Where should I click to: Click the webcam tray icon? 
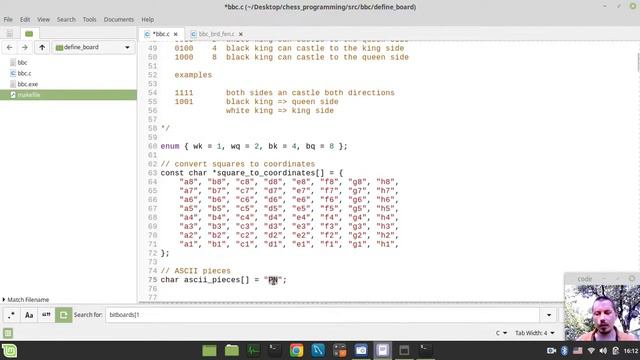pyautogui.click(x=551, y=351)
